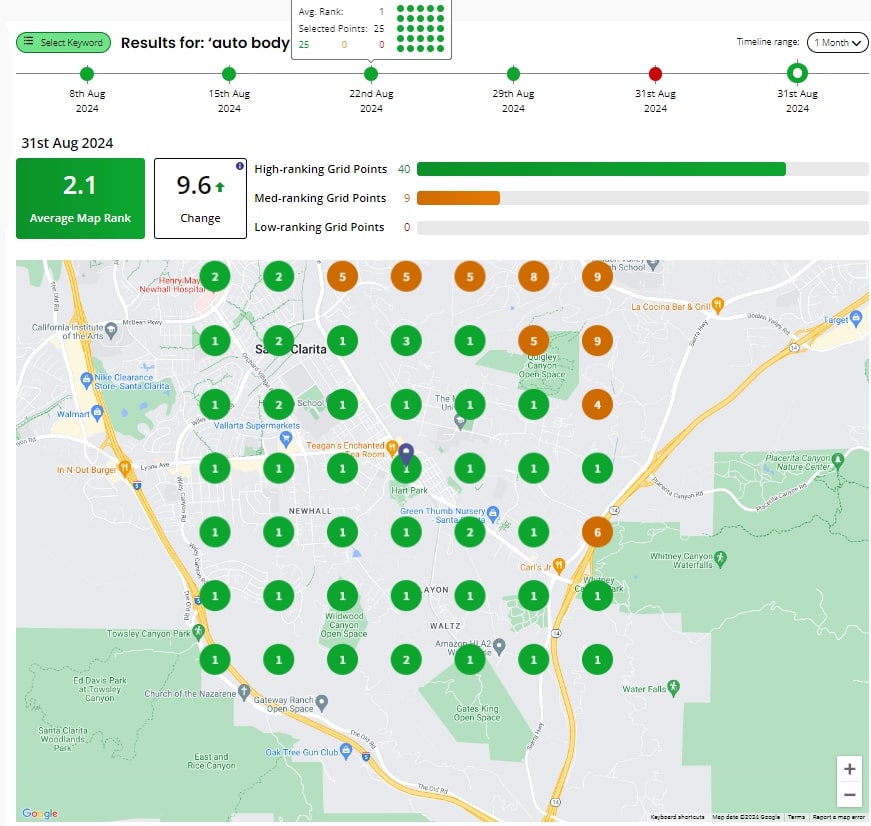The width and height of the screenshot is (871, 826).
Task: Click the orange grid point ranked 8
Action: (x=534, y=277)
